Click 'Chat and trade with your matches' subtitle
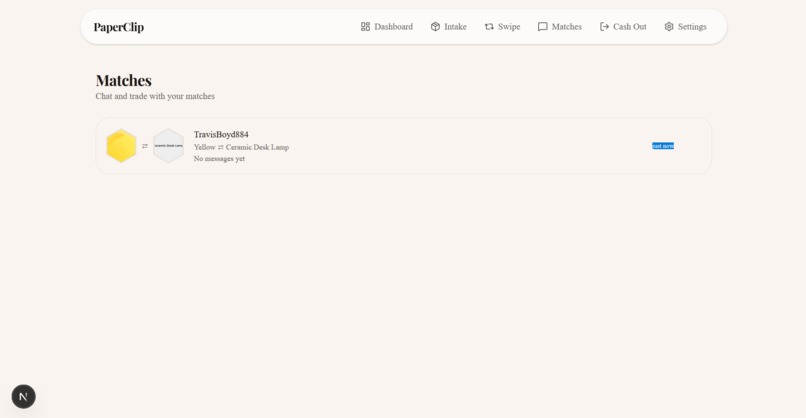806x418 pixels. coord(155,96)
